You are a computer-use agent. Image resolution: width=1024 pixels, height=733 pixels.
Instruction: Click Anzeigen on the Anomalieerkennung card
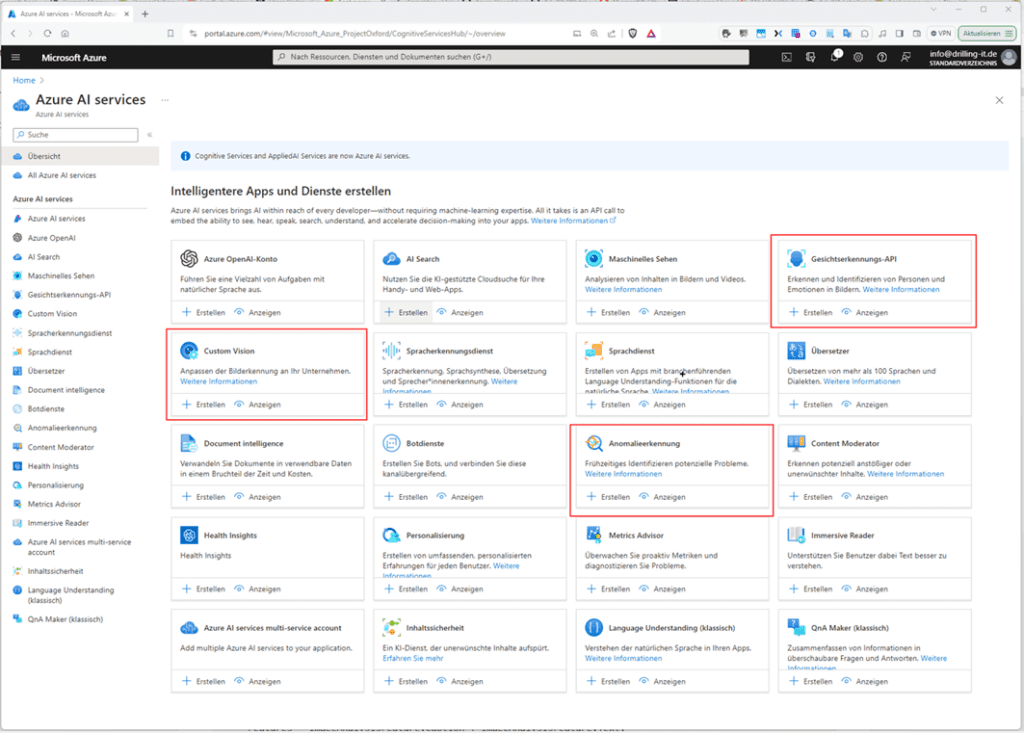(x=662, y=497)
